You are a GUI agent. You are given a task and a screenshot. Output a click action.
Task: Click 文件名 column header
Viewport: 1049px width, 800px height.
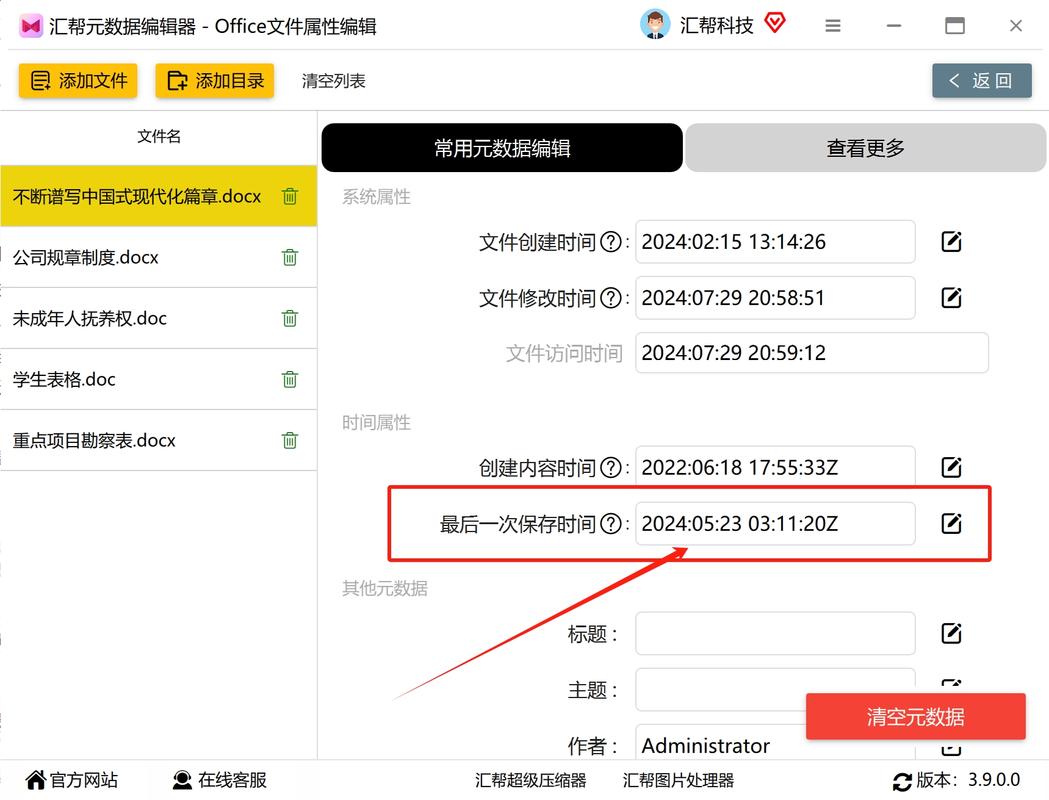point(159,136)
